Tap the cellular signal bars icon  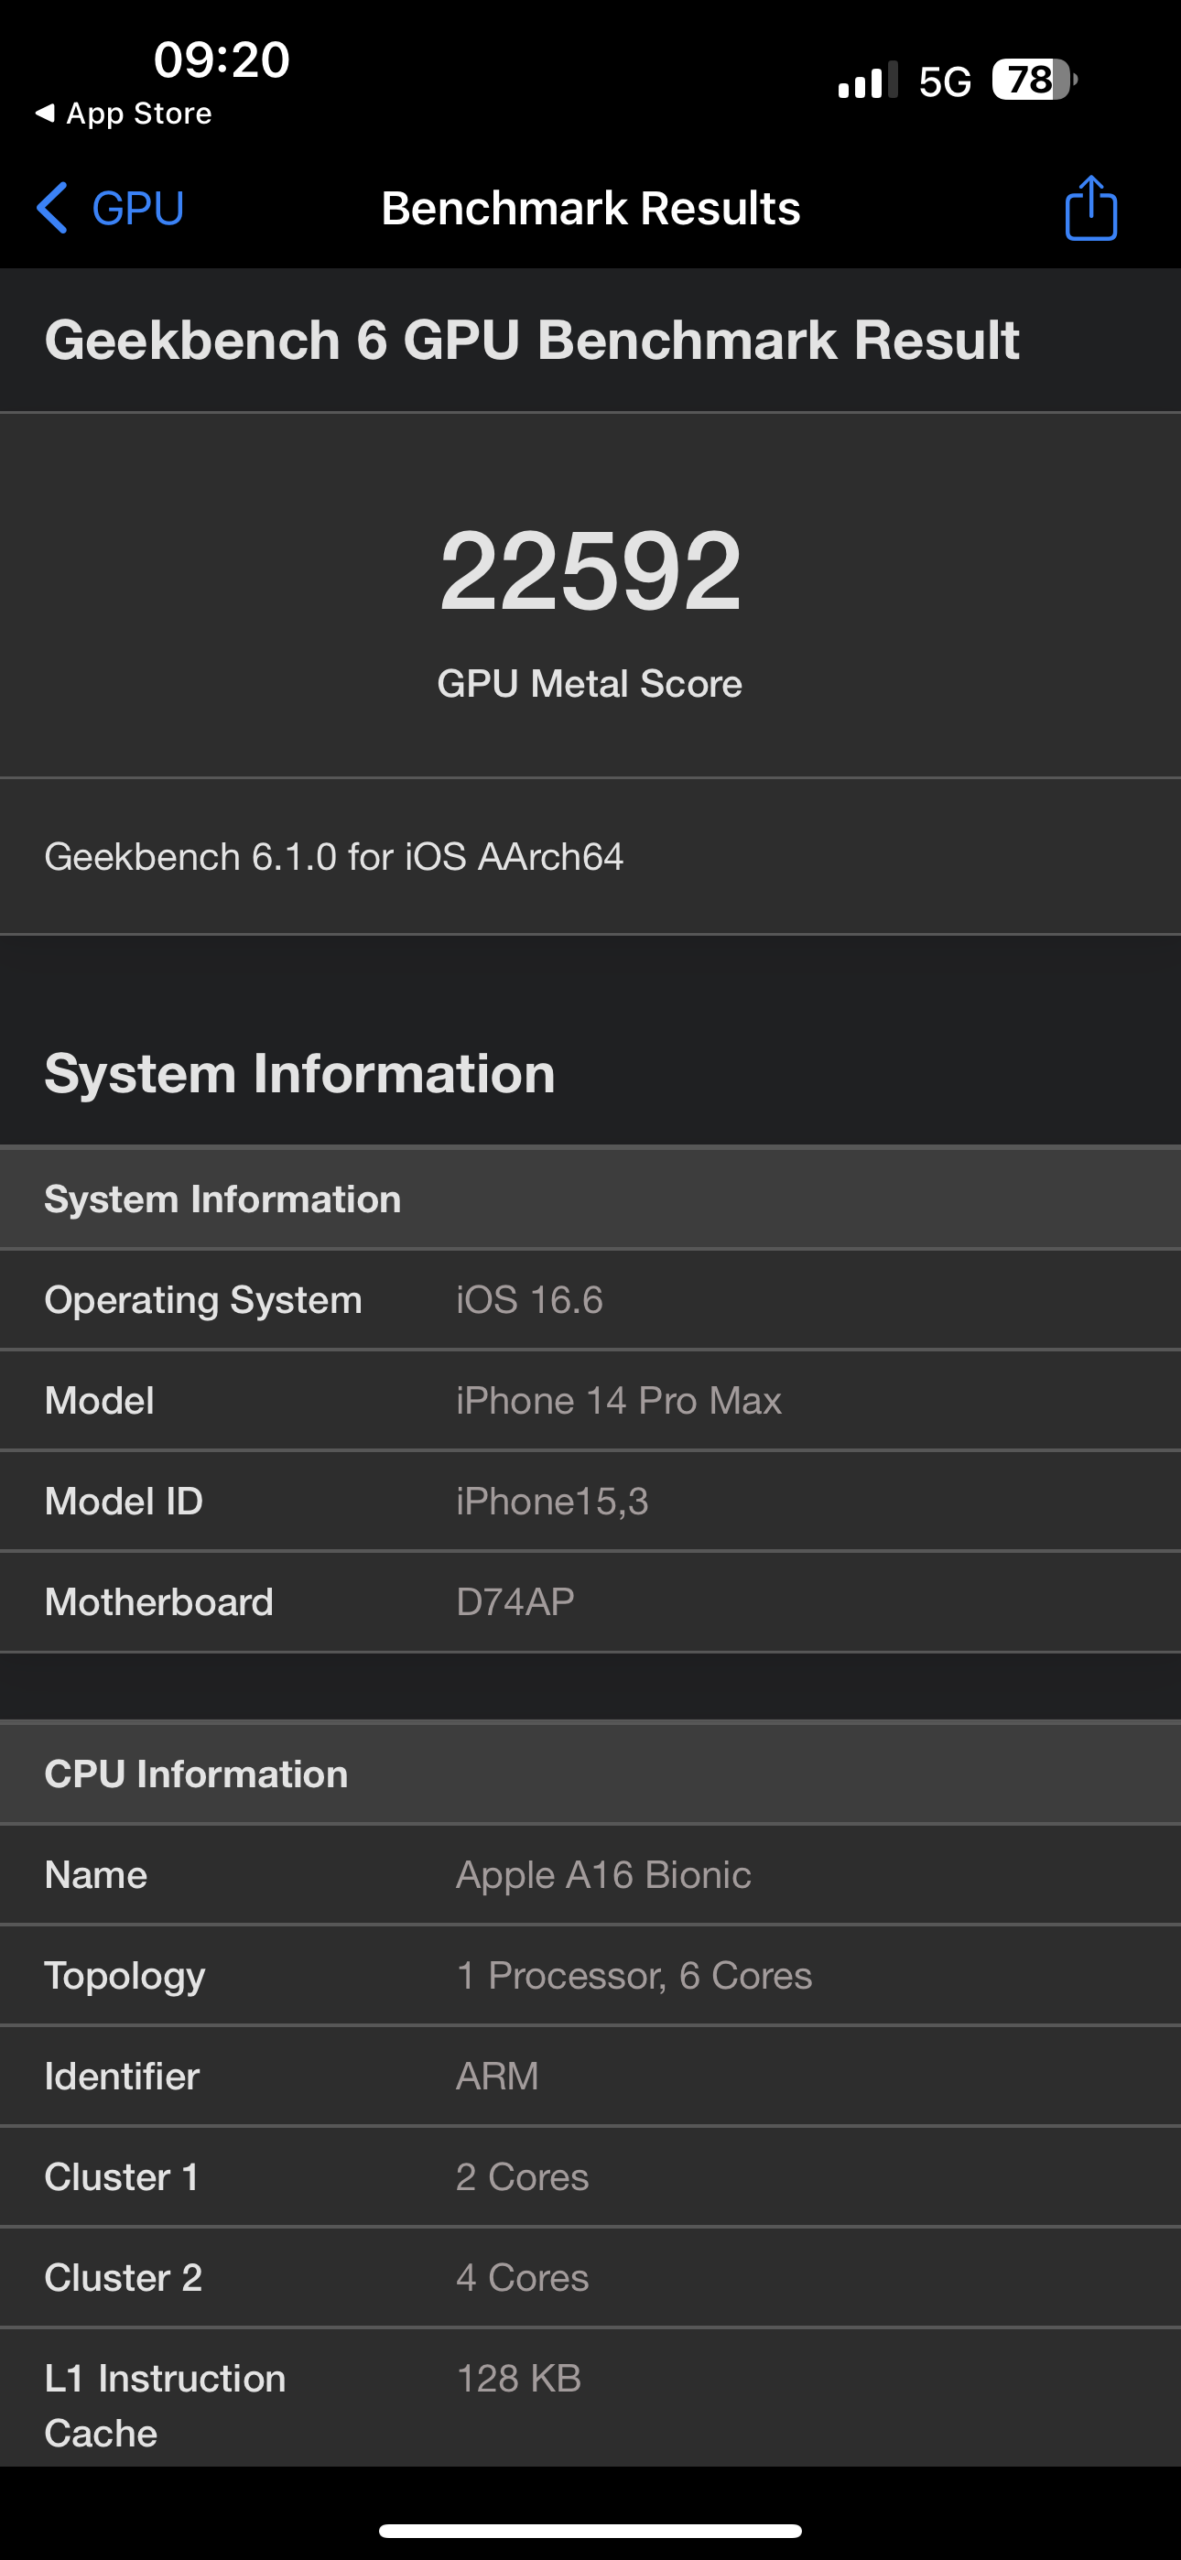pyautogui.click(x=867, y=81)
